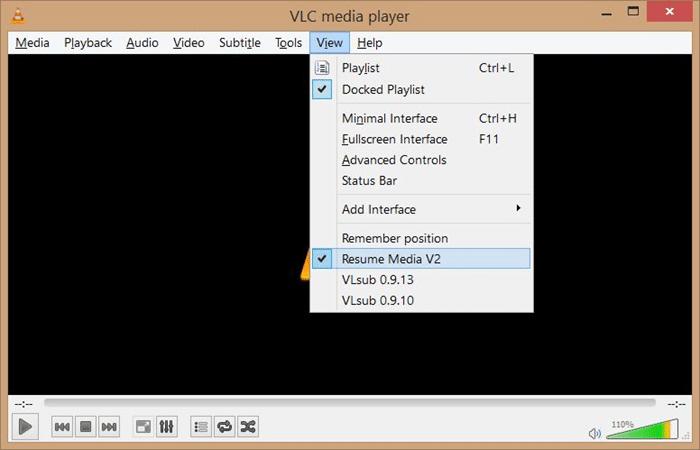Enable Advanced Controls

[x=421, y=160]
